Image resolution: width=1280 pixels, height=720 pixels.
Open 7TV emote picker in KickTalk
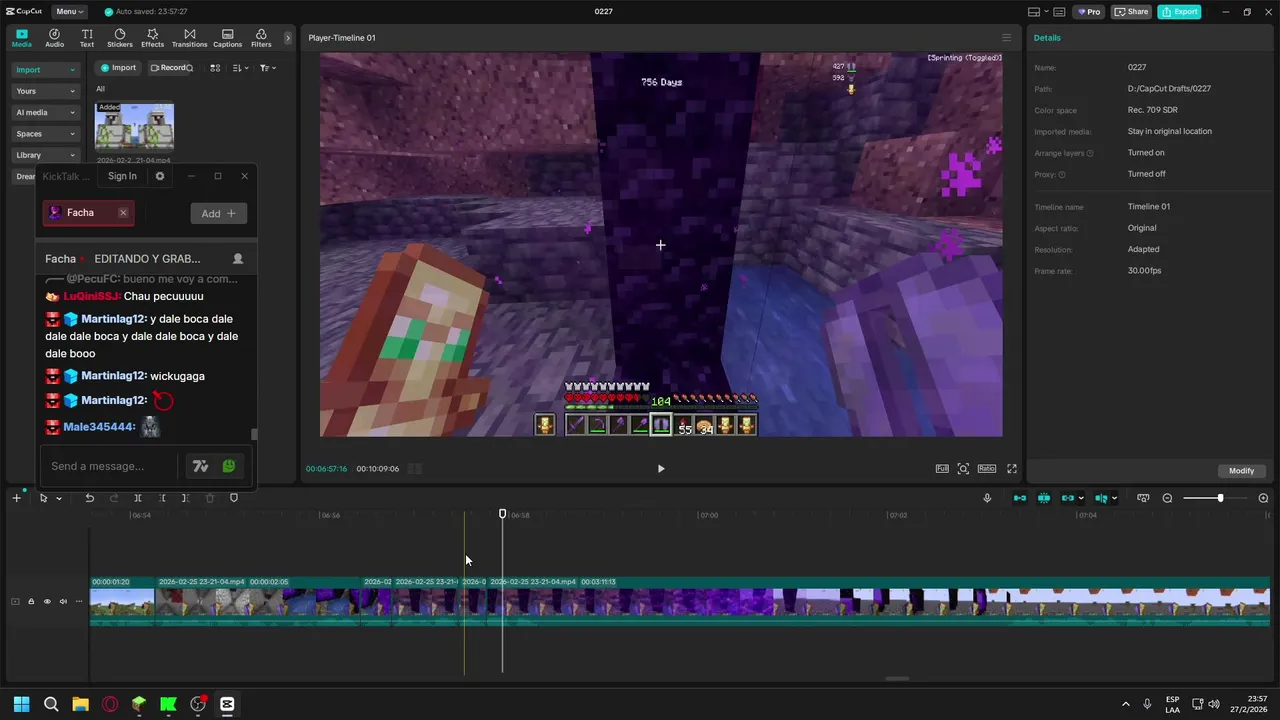200,466
